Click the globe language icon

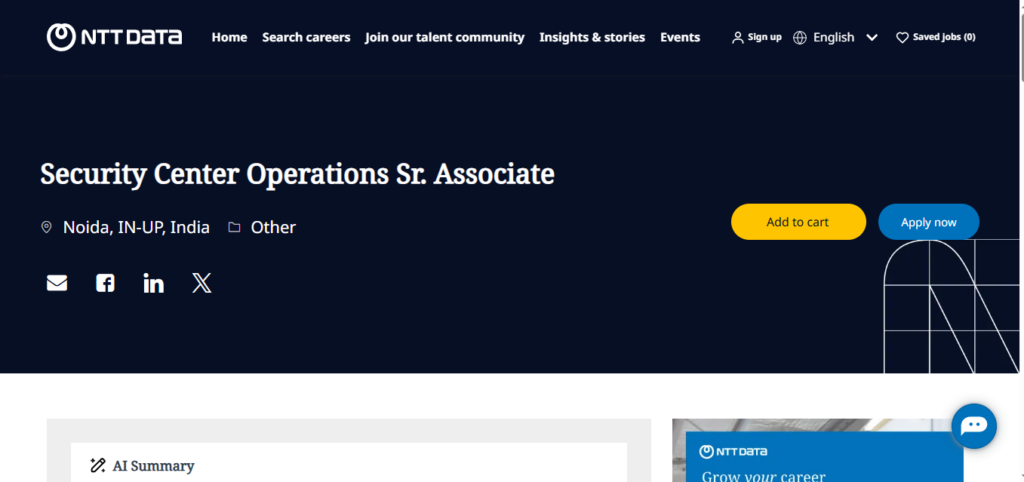[800, 37]
